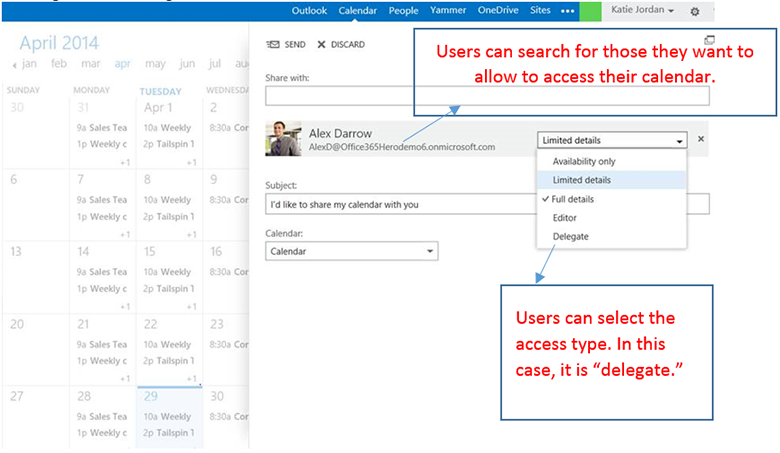Switch to the Outlook tab
The height and width of the screenshot is (453, 780).
(x=309, y=11)
